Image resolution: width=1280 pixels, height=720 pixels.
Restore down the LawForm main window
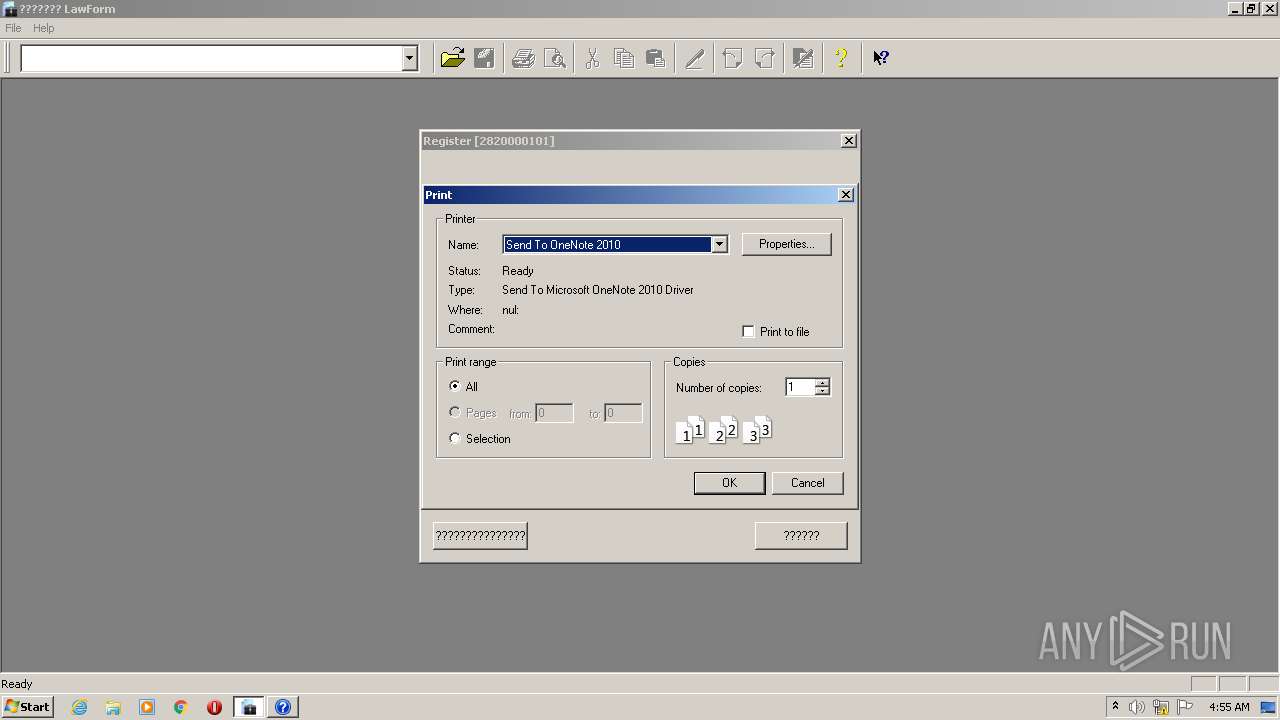tap(1250, 9)
